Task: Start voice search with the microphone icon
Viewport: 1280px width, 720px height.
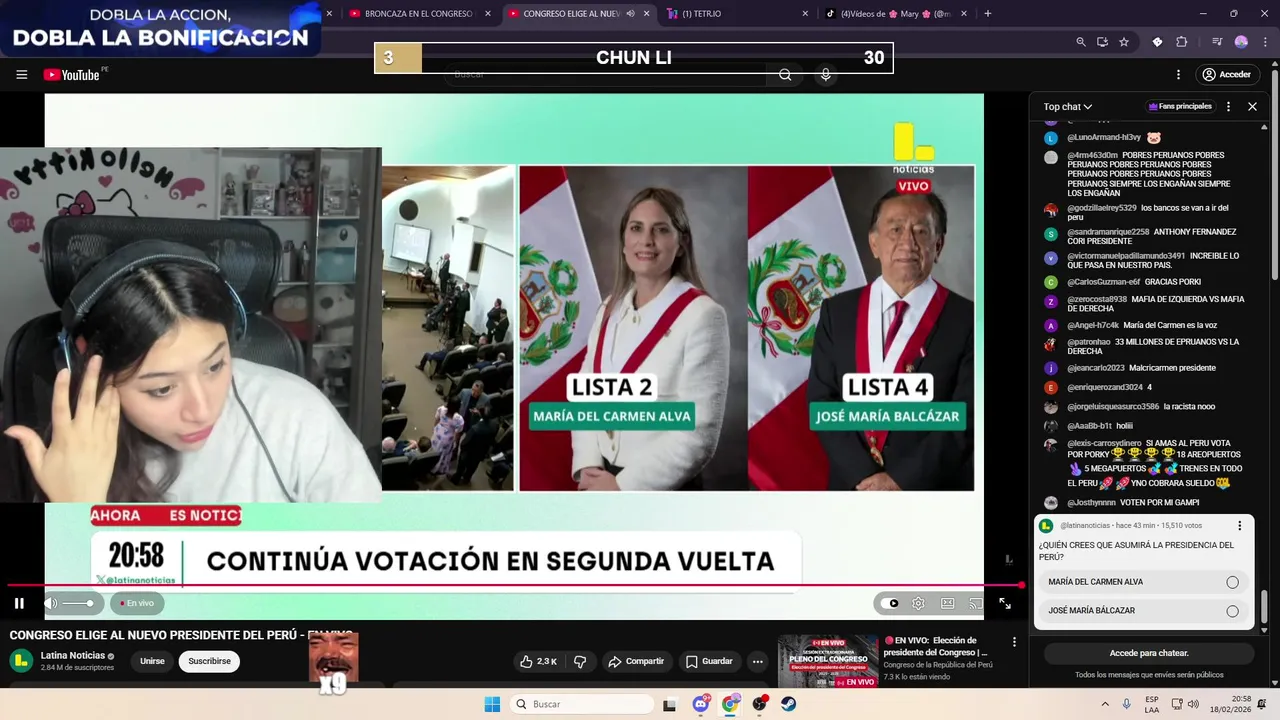Action: pos(825,75)
